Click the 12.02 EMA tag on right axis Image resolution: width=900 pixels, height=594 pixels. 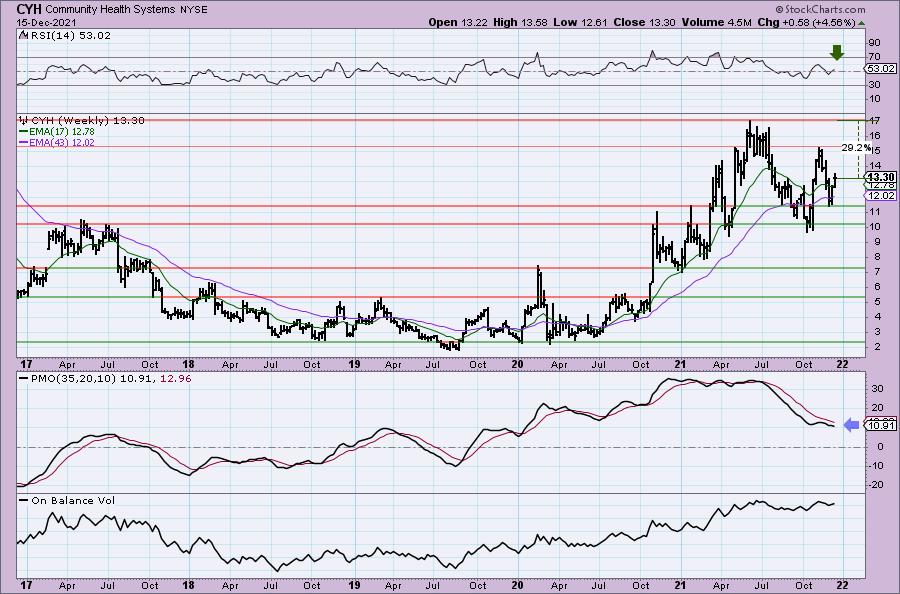point(881,196)
